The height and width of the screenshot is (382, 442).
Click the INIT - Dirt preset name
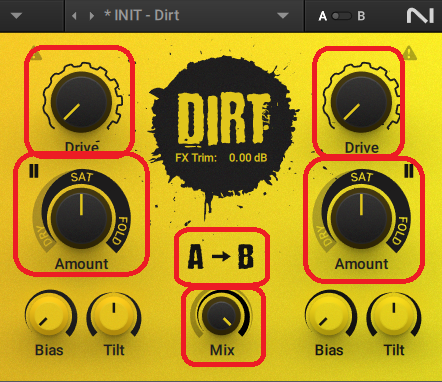point(142,15)
